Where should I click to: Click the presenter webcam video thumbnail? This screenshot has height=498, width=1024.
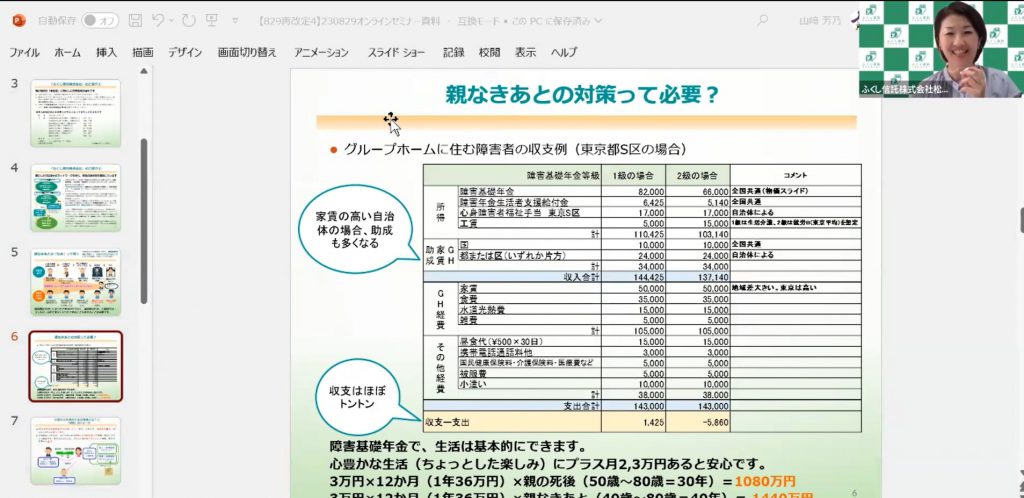pos(941,49)
